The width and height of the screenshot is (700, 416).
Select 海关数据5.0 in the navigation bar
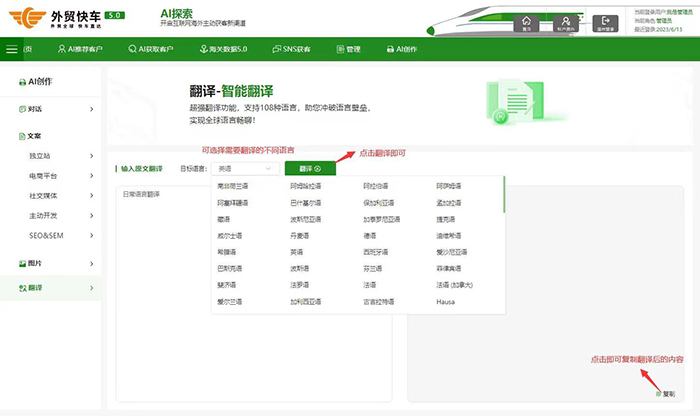(226, 49)
